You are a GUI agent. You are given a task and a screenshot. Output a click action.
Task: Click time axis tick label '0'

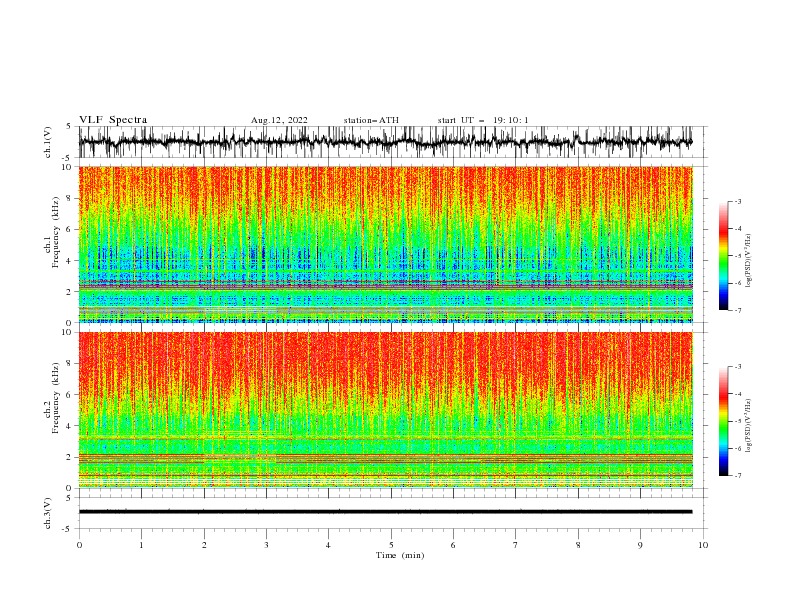79,545
